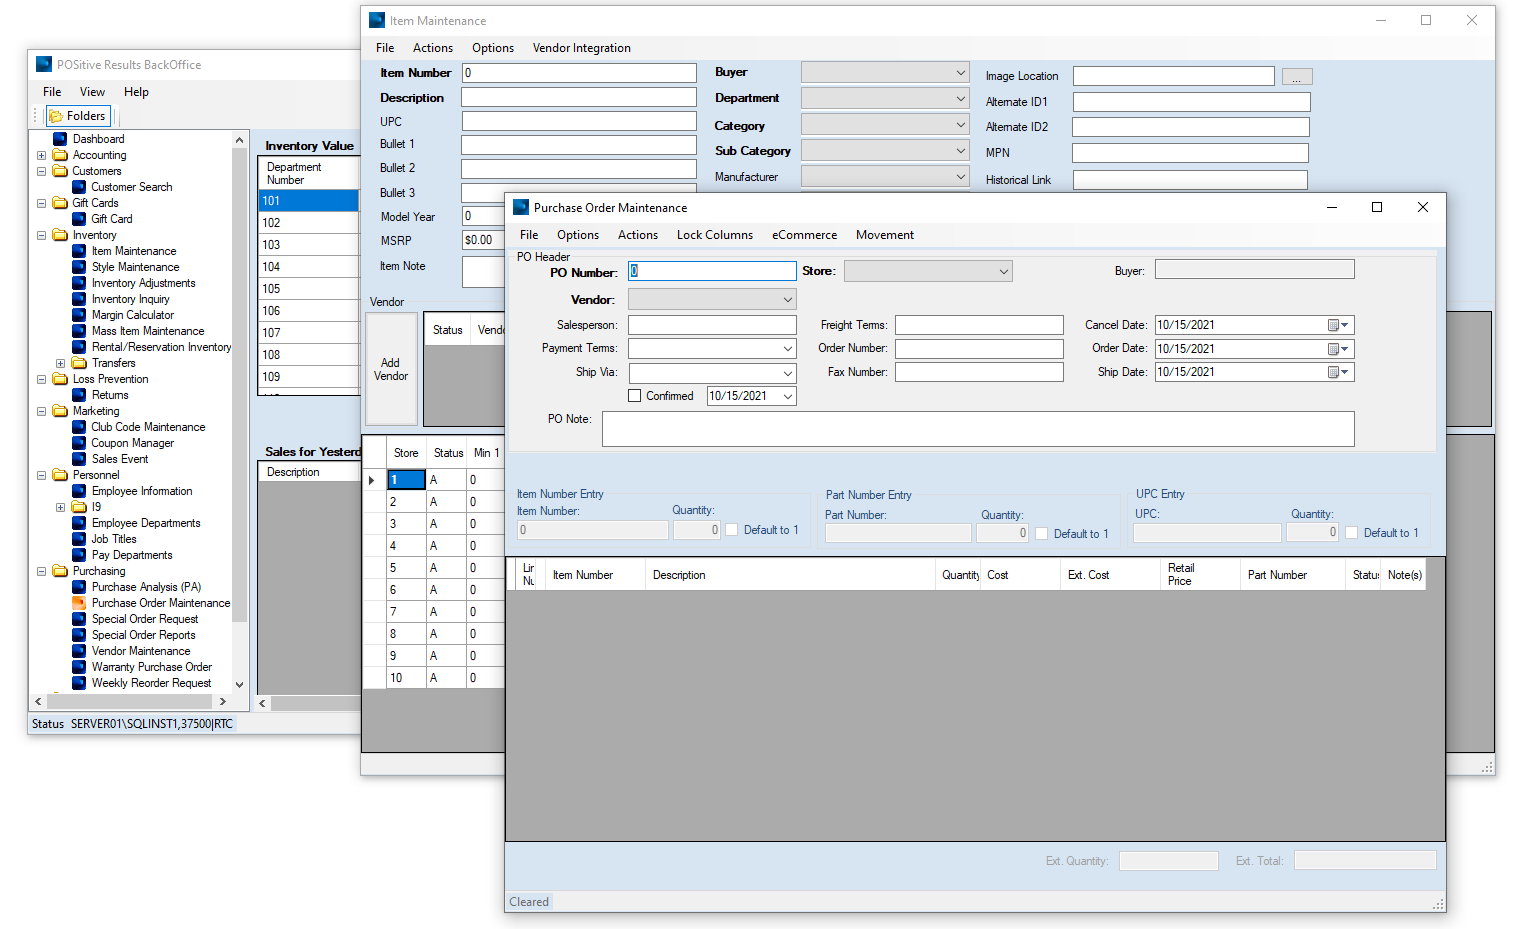Open the Lock Columns menu
Image resolution: width=1525 pixels, height=929 pixels.
click(714, 235)
